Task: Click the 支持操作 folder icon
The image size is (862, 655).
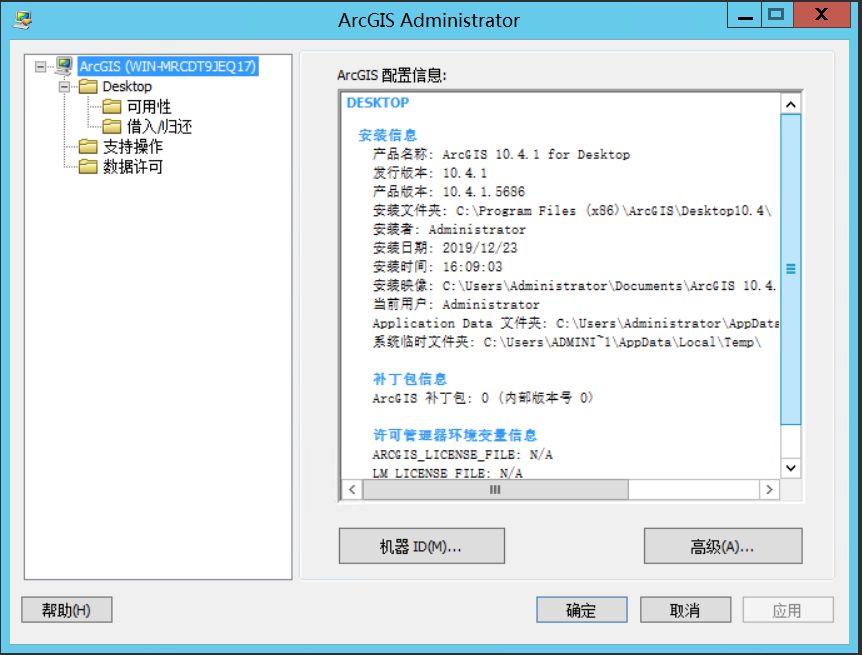Action: [x=88, y=146]
